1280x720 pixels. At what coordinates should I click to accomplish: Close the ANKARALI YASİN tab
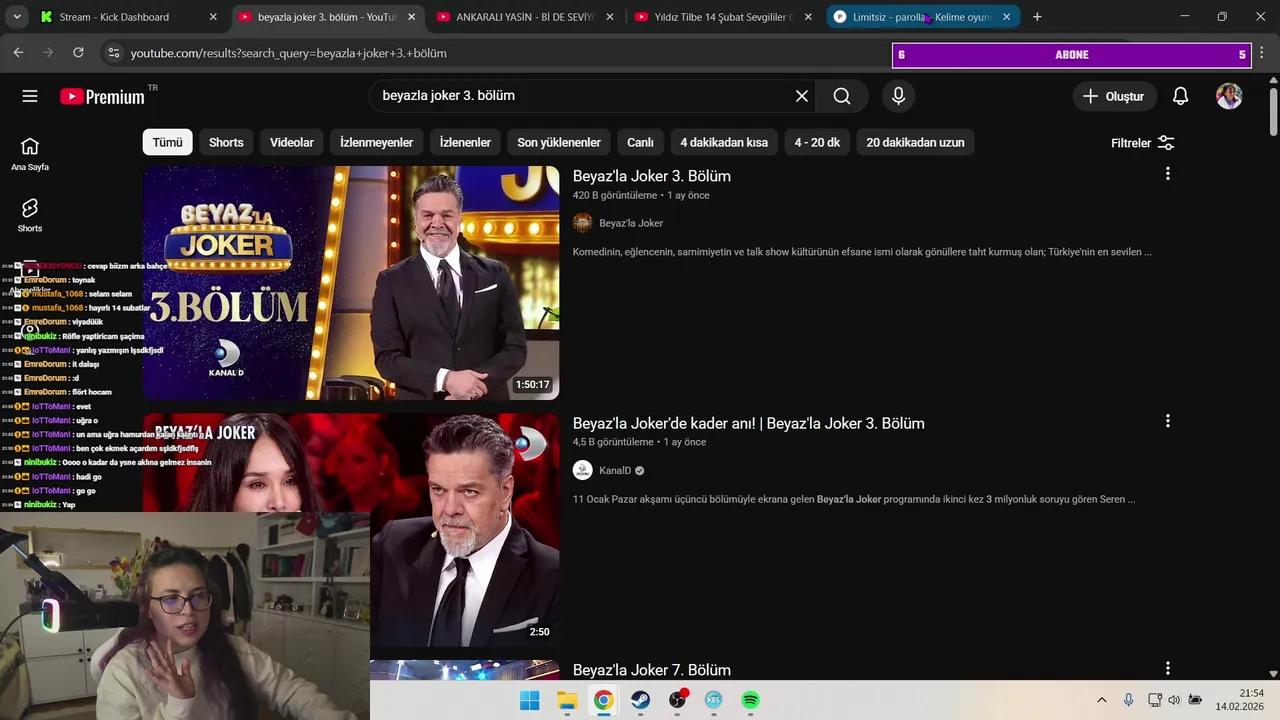coord(609,17)
